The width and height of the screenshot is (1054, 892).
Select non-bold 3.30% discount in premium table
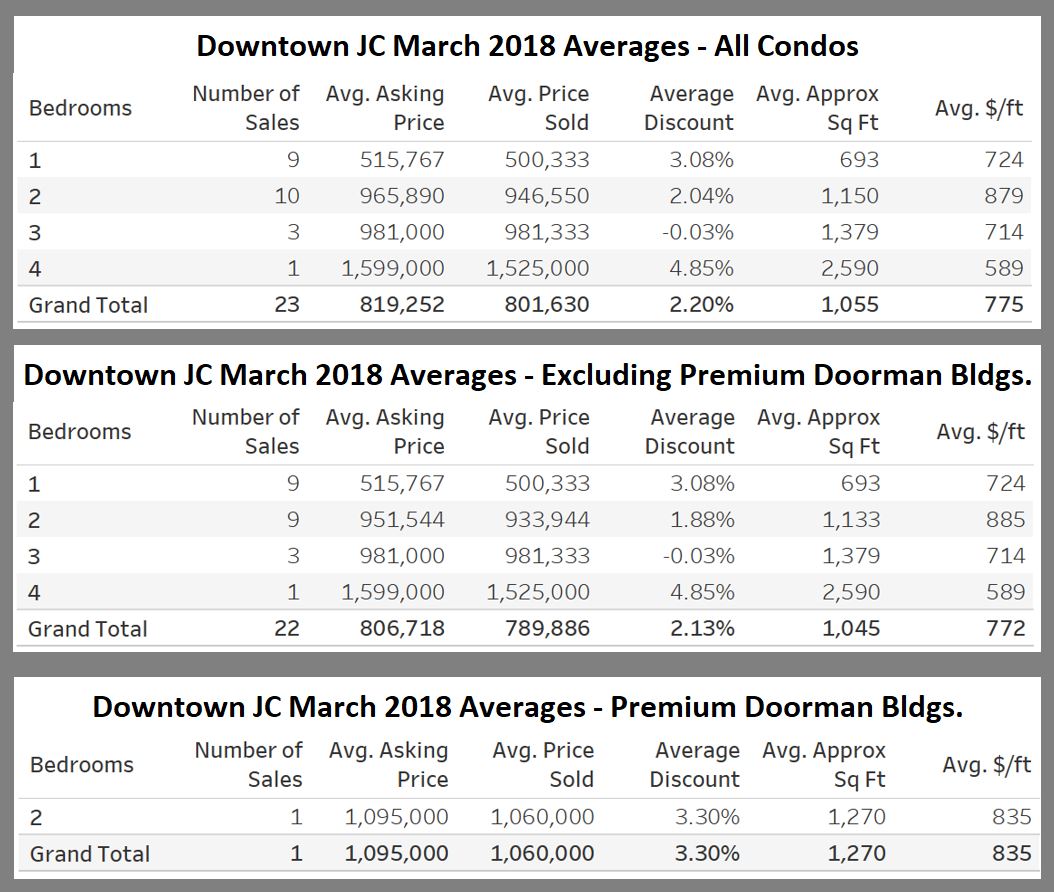pos(707,817)
